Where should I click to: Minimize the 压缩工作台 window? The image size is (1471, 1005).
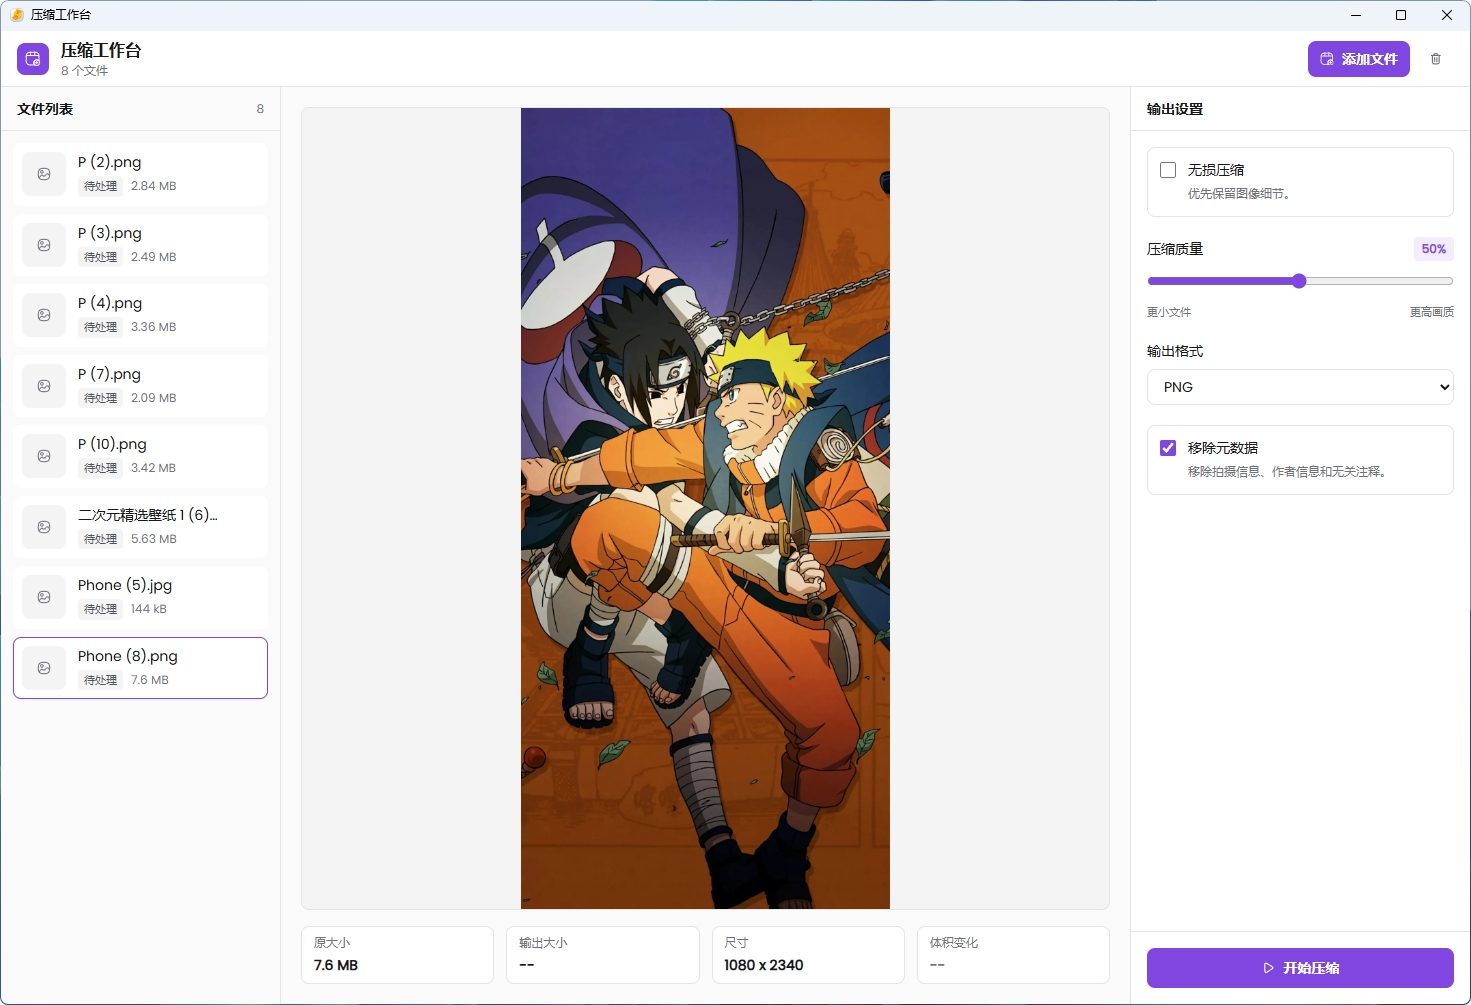pos(1356,15)
